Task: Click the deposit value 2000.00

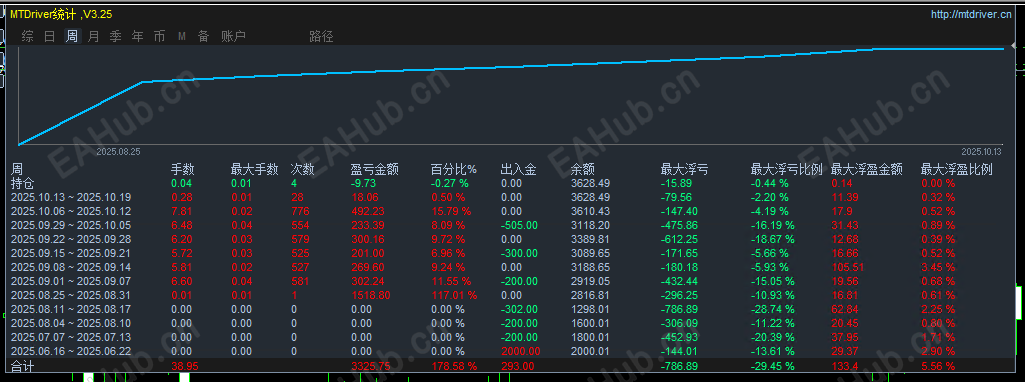Action: [x=520, y=351]
